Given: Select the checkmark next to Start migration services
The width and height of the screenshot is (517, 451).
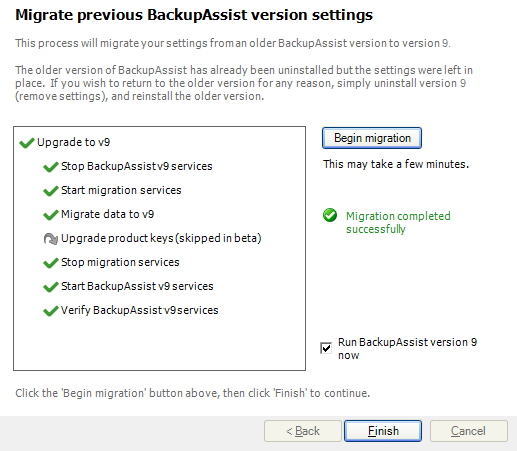Looking at the screenshot, I should (51, 191).
